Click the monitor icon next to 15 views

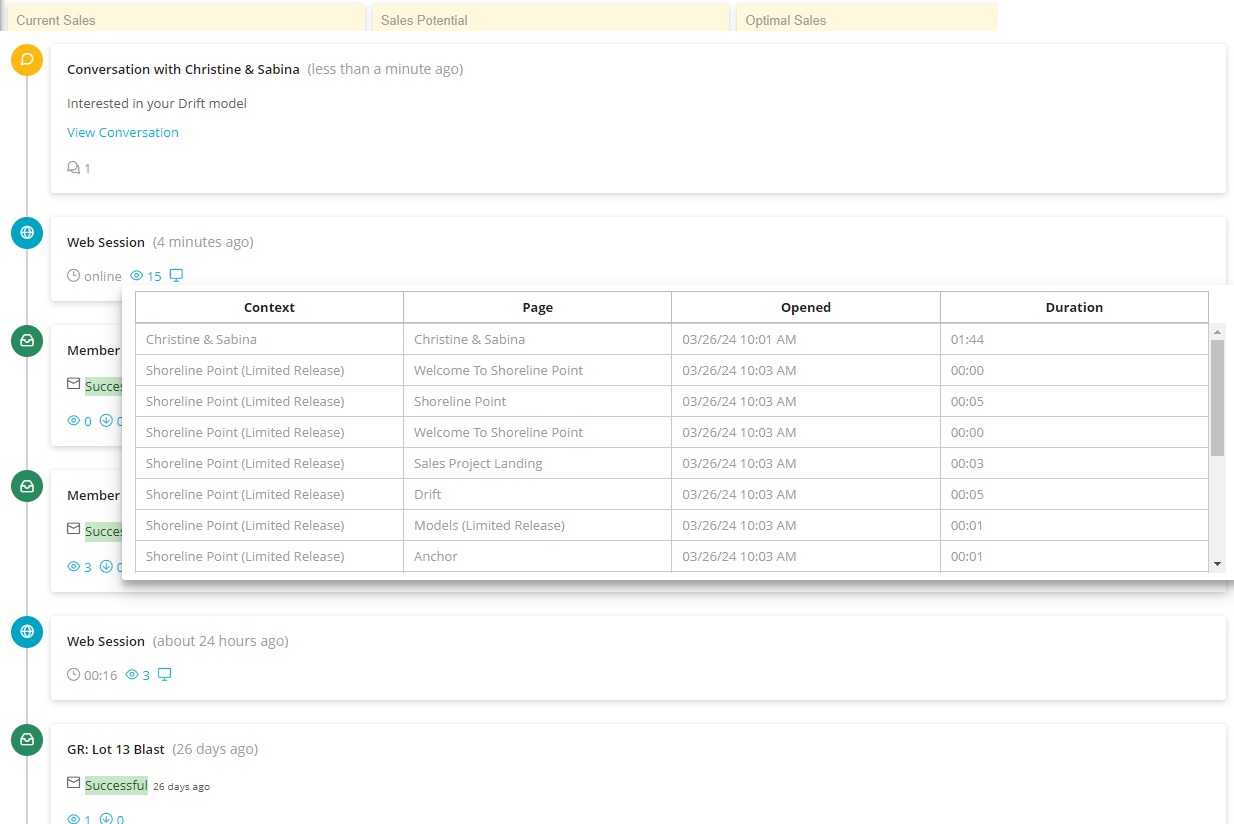point(176,276)
